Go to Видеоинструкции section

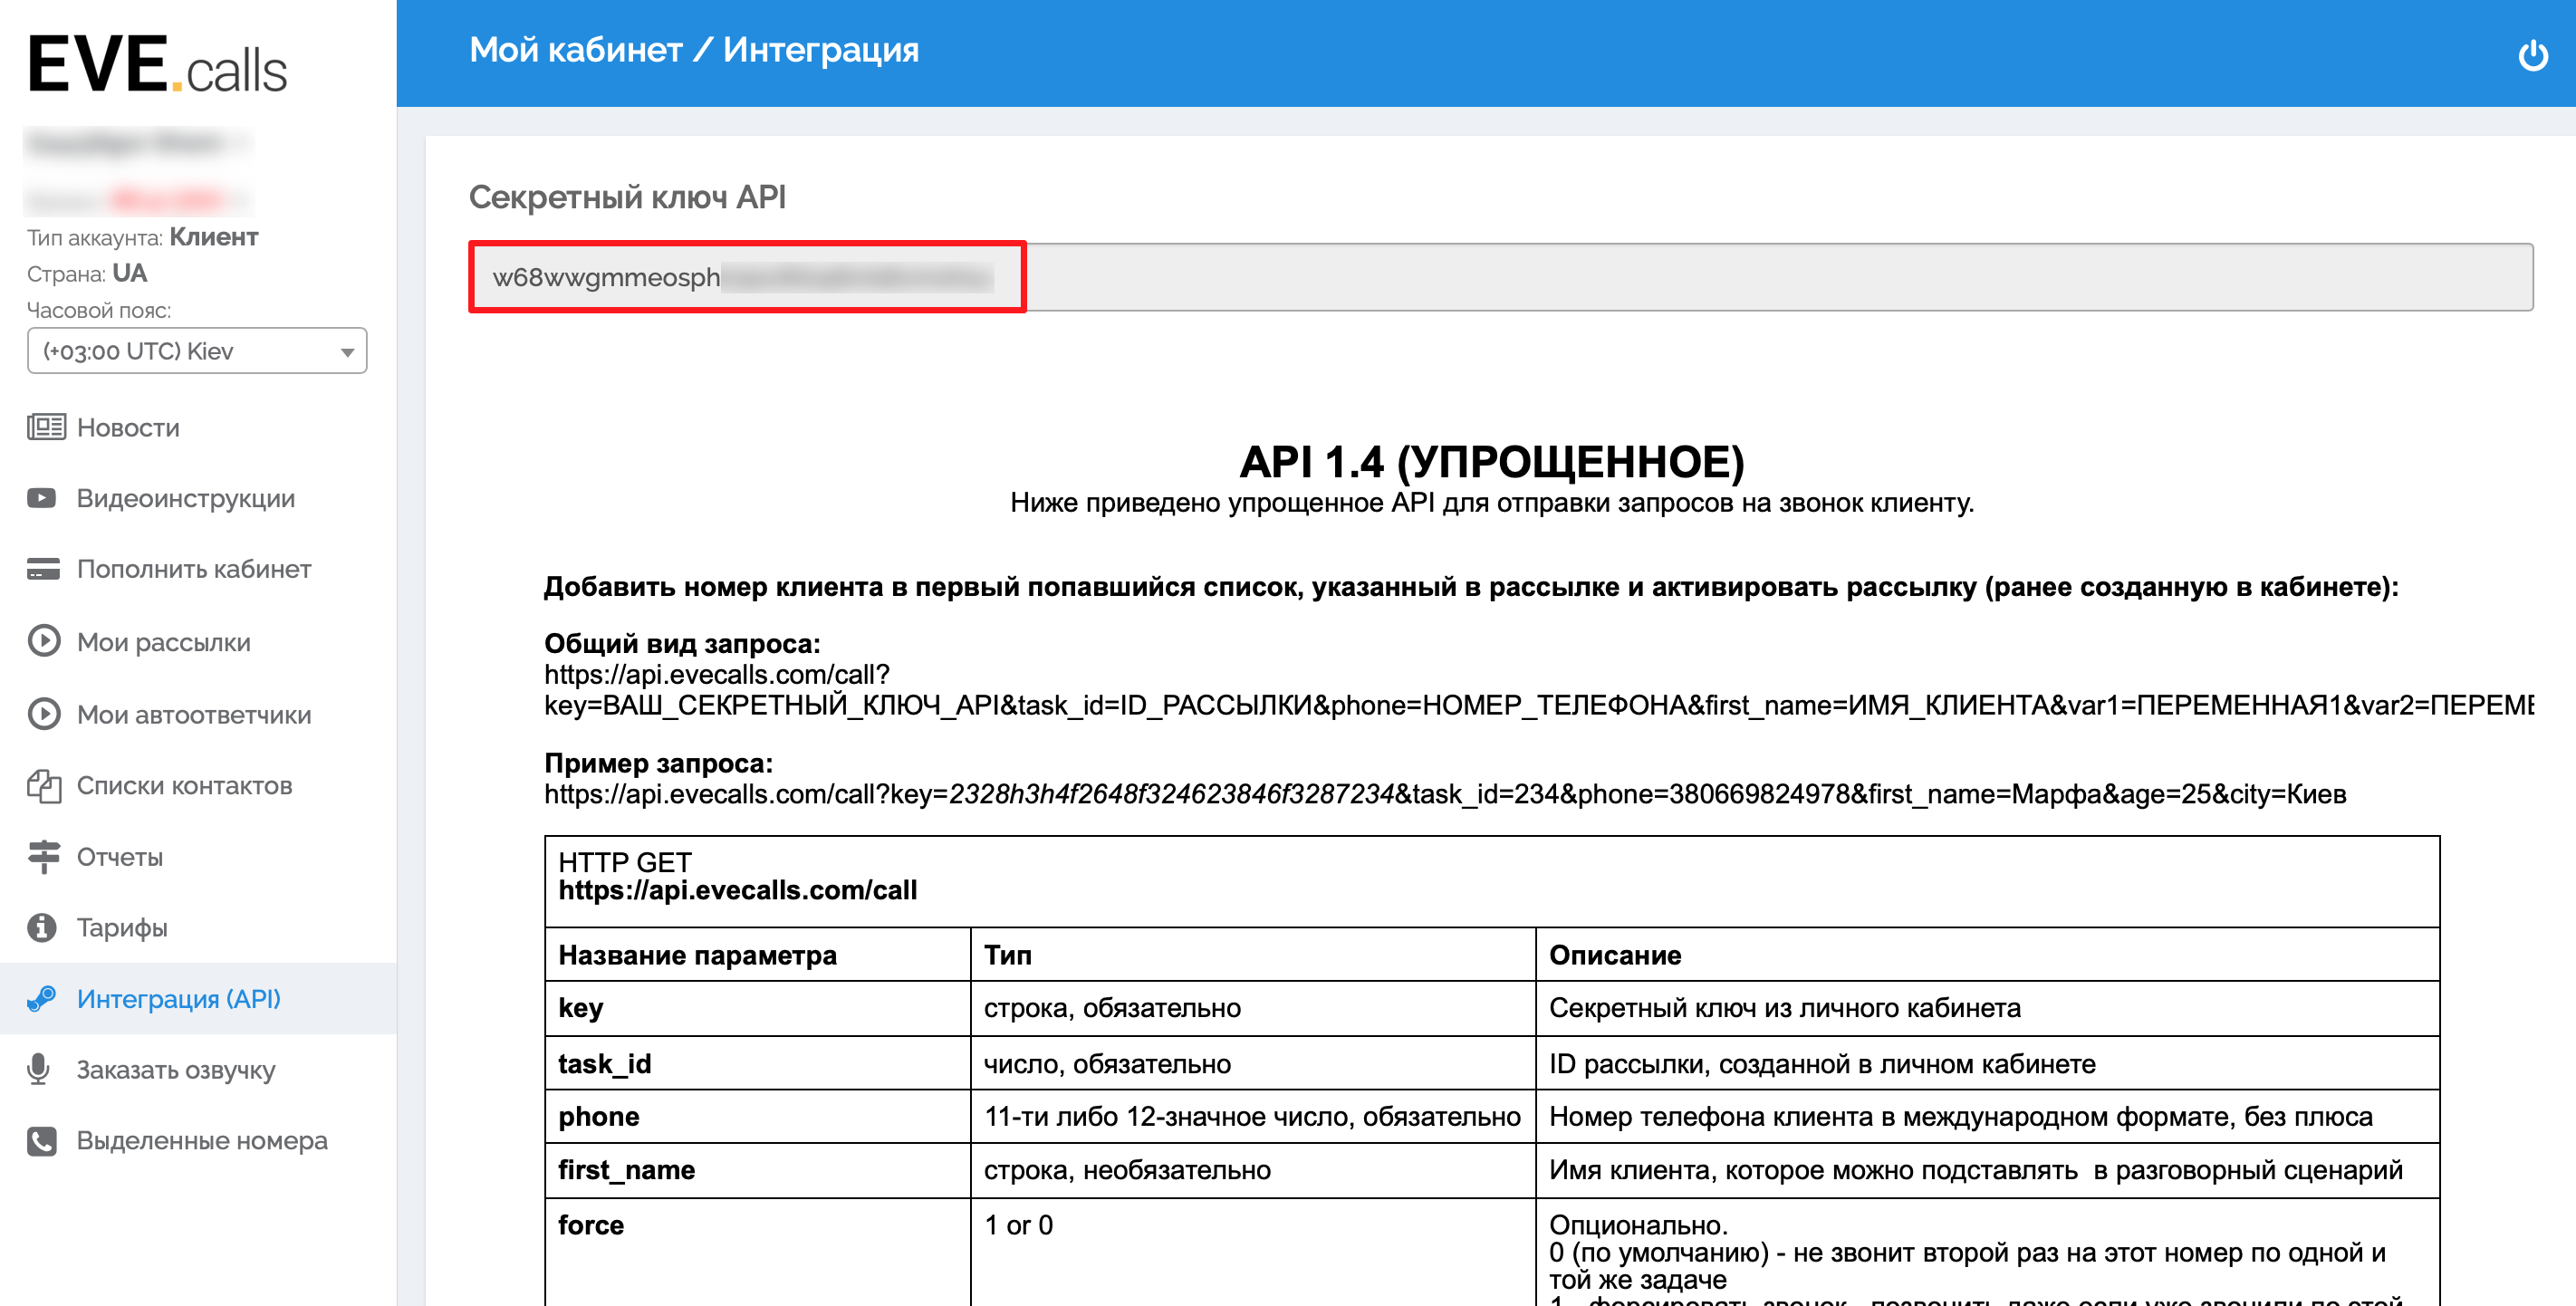coord(186,499)
